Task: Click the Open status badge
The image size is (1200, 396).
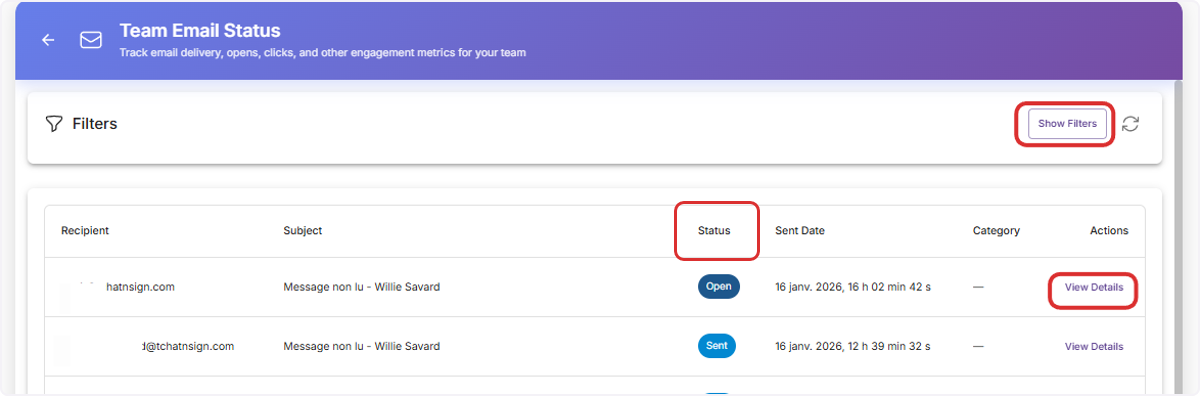Action: point(719,286)
